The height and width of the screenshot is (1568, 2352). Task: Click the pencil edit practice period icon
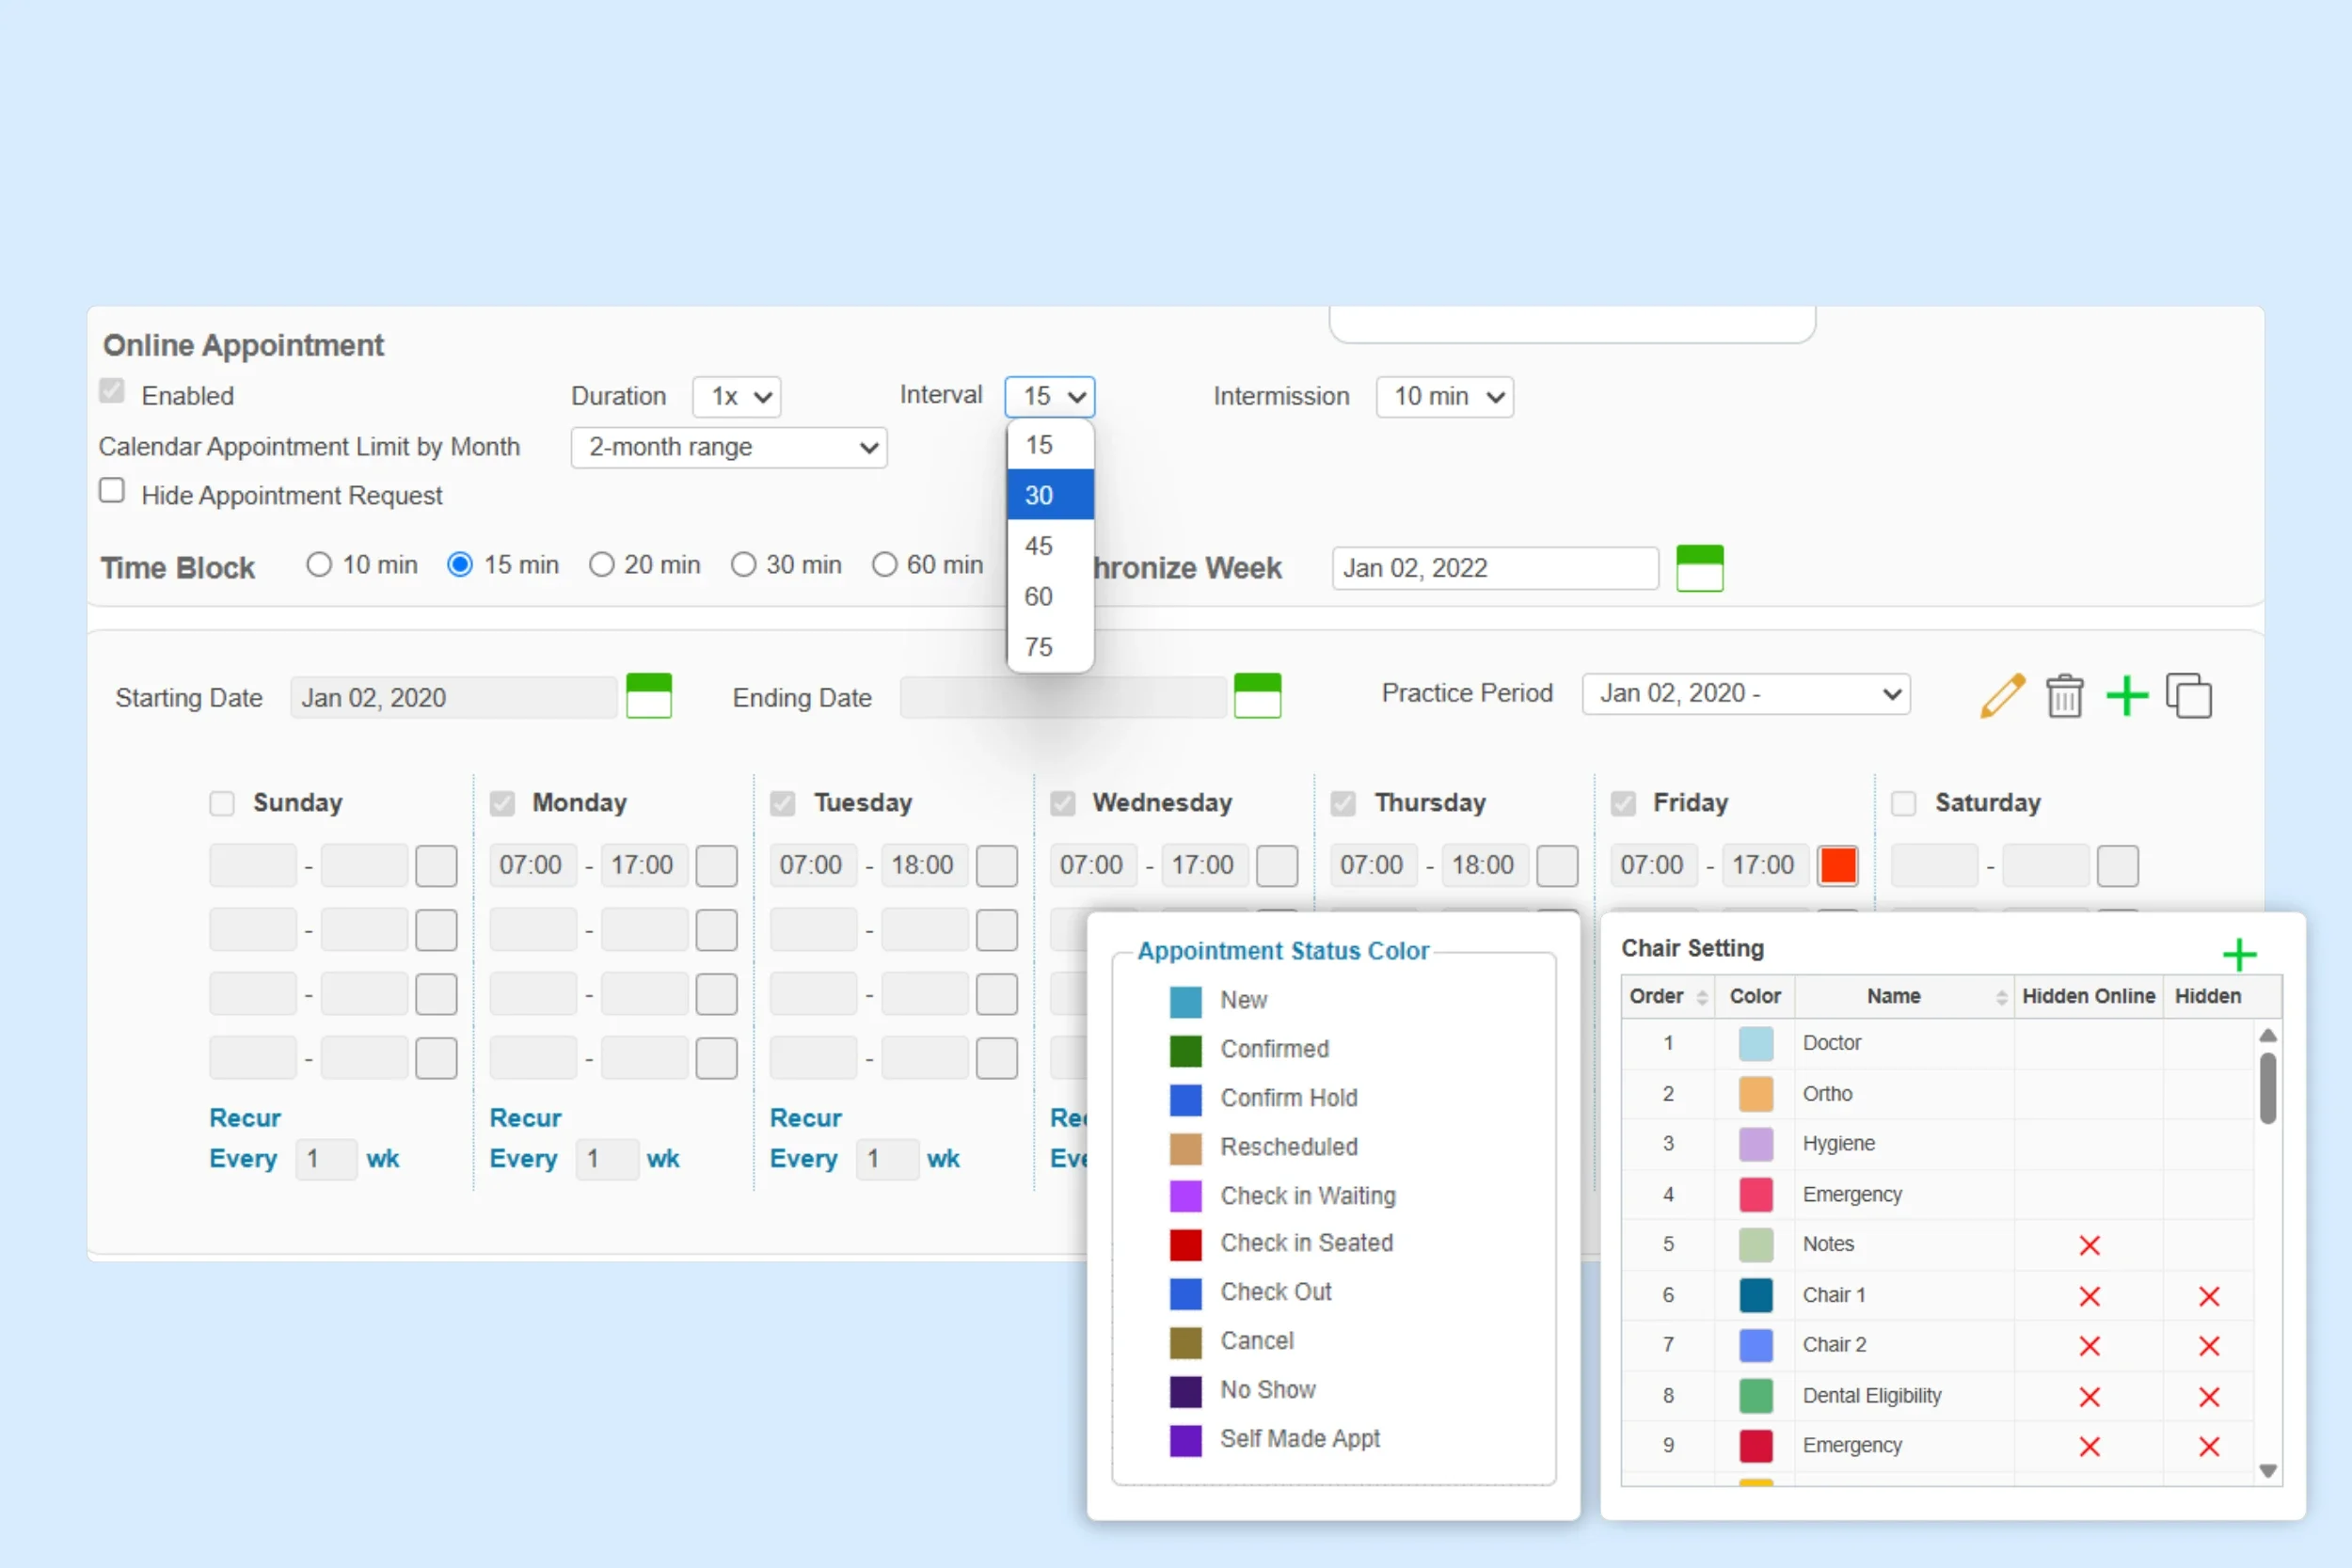2002,695
